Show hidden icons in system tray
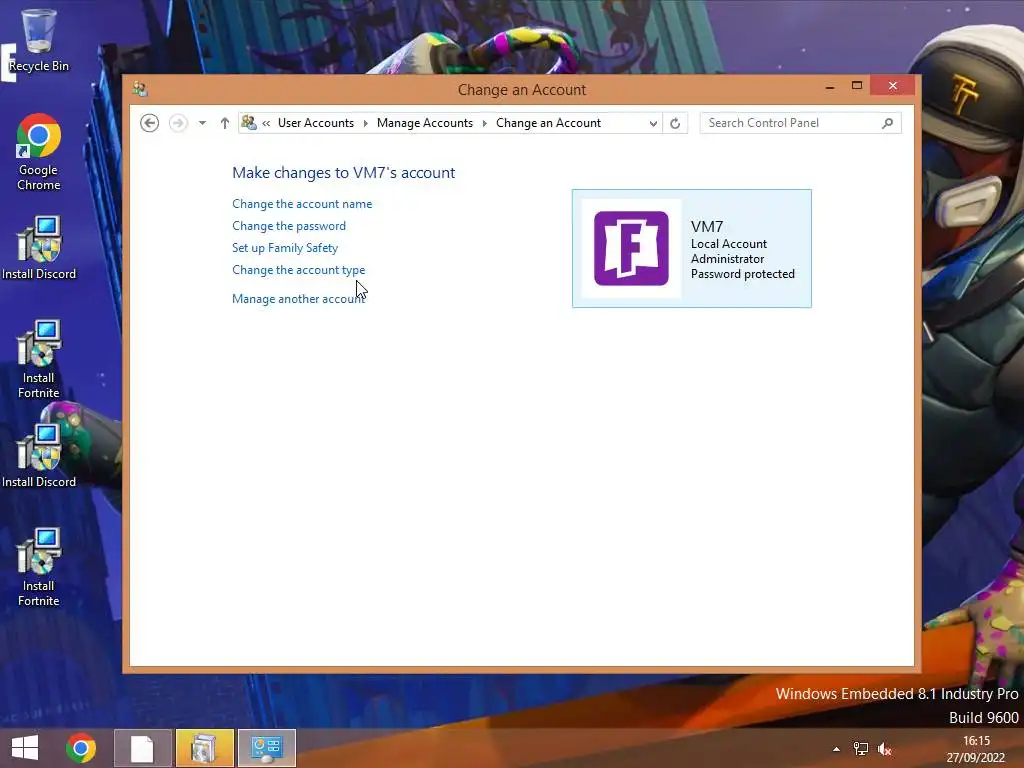Screen dimensions: 1024x768 (x=837, y=749)
